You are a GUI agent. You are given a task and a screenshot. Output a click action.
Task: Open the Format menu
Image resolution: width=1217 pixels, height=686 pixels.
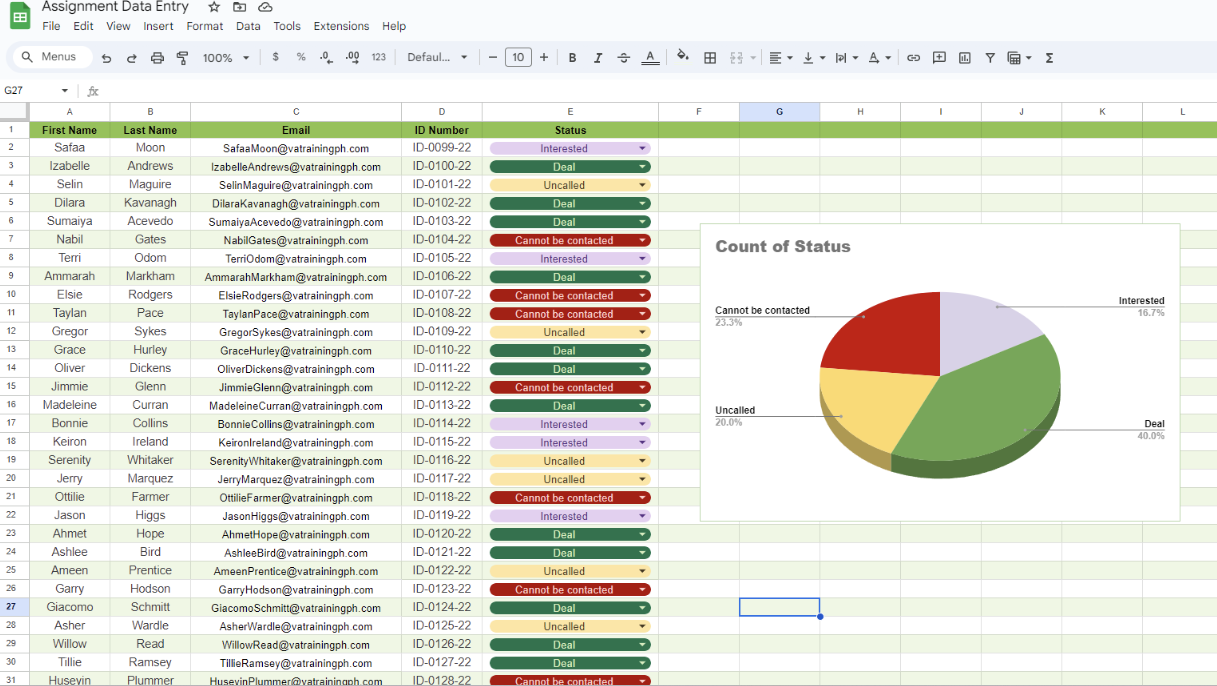[x=205, y=26]
